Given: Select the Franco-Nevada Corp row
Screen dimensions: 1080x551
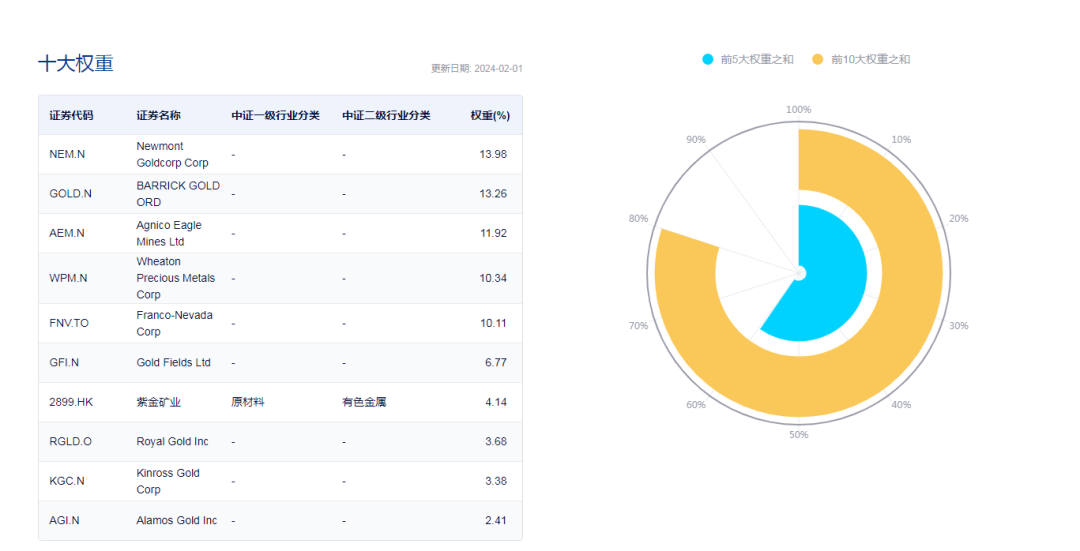Looking at the screenshot, I should (x=280, y=323).
